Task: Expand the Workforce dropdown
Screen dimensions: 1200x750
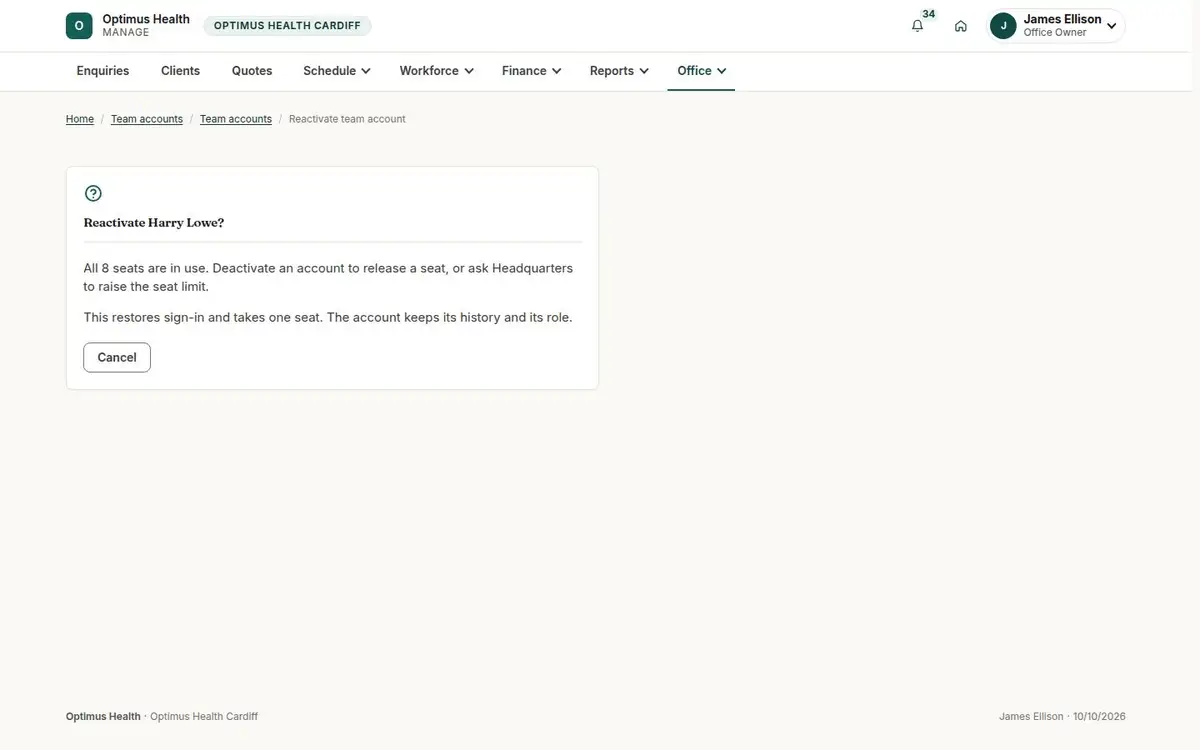Action: point(436,71)
